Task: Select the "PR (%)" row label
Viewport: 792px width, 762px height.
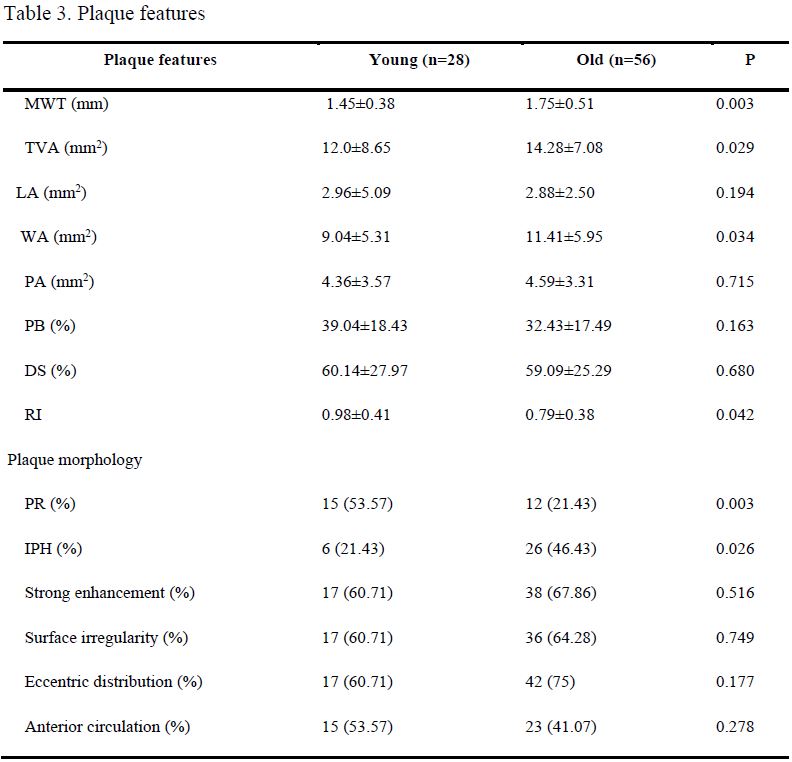Action: point(50,504)
